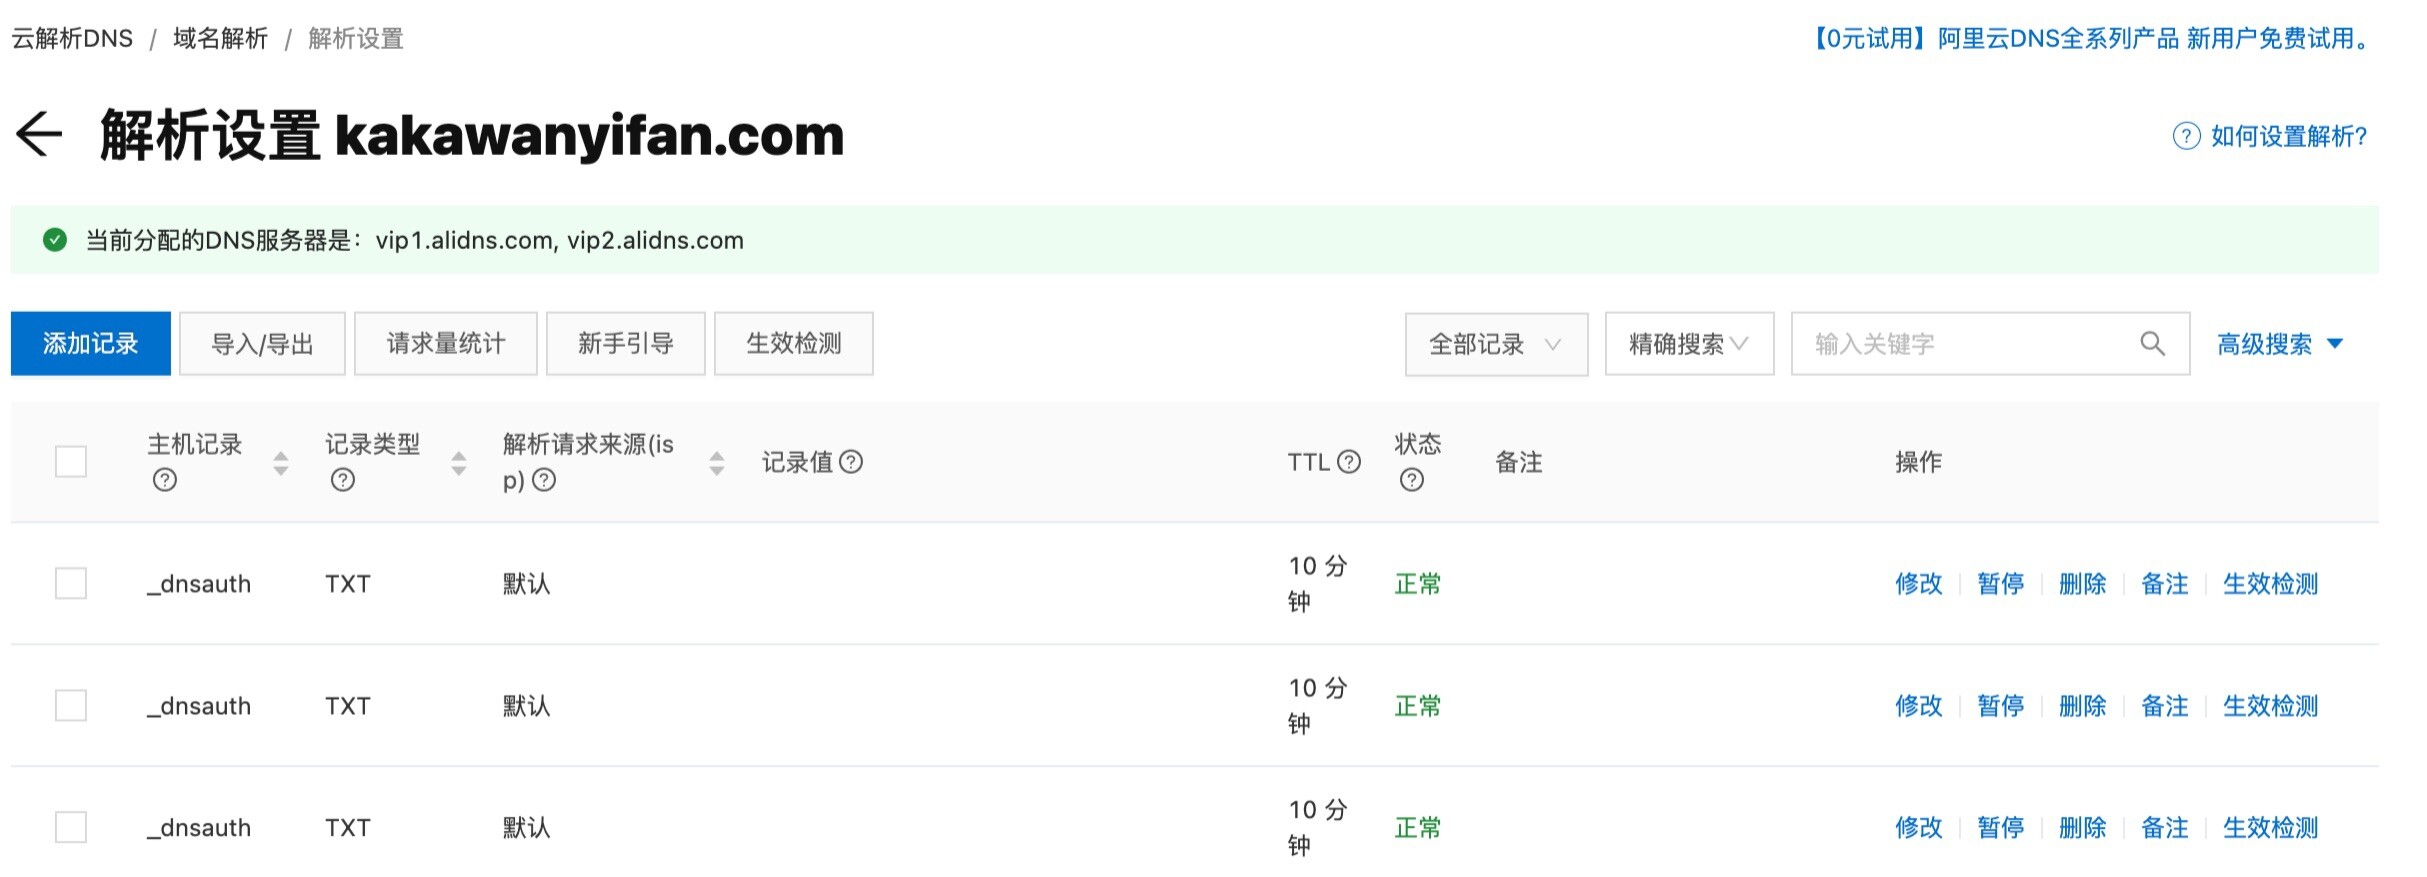Click help icon next to TTL
Image resolution: width=2427 pixels, height=877 pixels.
pos(1349,462)
